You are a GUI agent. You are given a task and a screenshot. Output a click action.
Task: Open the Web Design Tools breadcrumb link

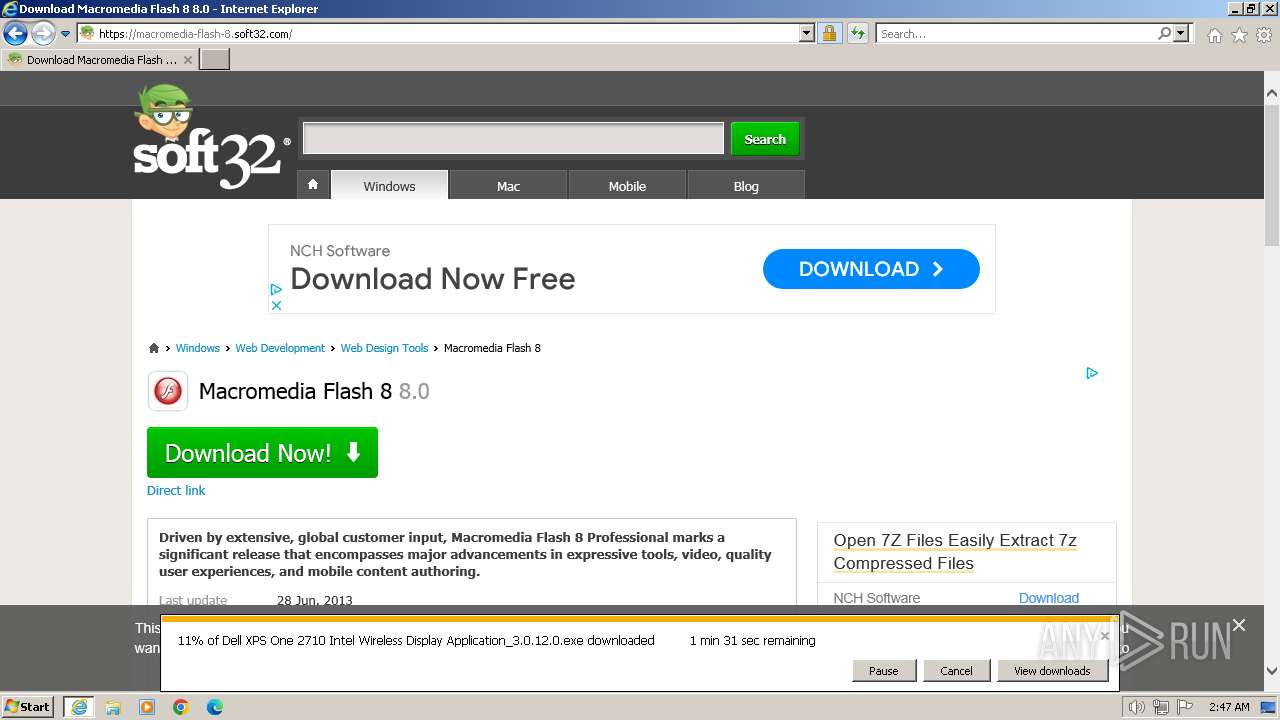click(384, 348)
